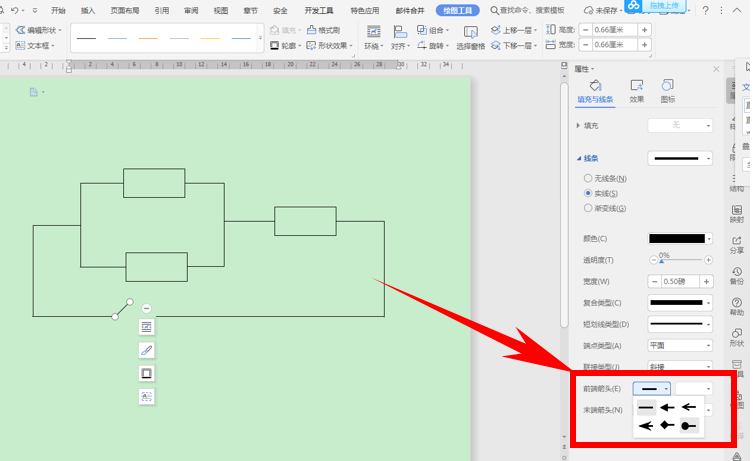
Task: Open 分享 share sidebar icon
Action: [737, 245]
